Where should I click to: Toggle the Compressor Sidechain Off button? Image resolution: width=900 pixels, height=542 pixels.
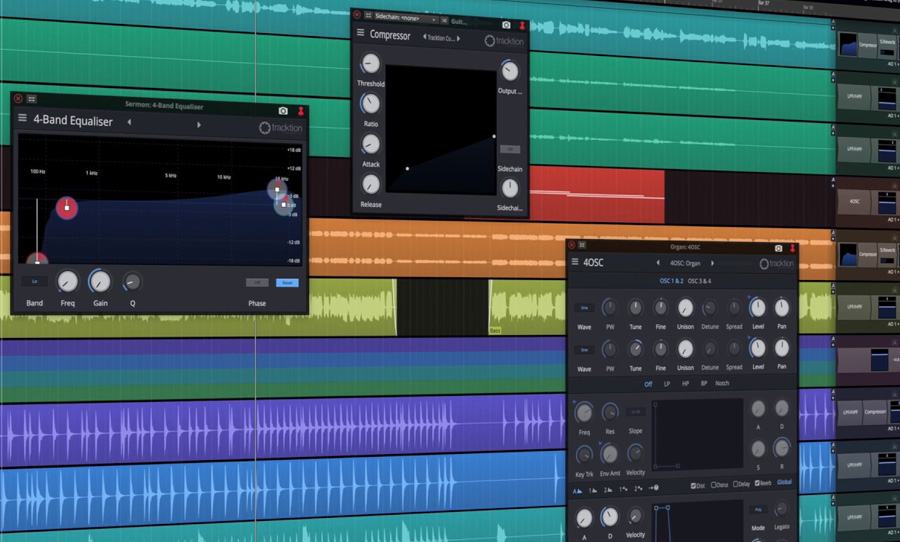click(509, 149)
